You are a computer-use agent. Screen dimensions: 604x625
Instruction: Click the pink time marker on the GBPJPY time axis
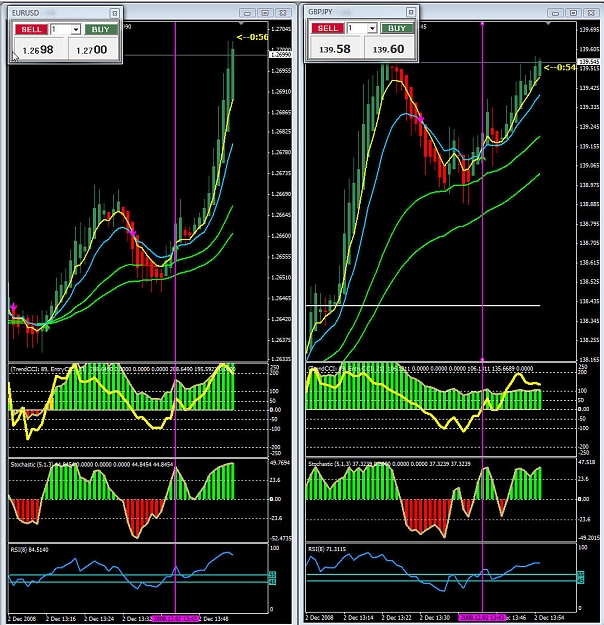pyautogui.click(x=482, y=617)
